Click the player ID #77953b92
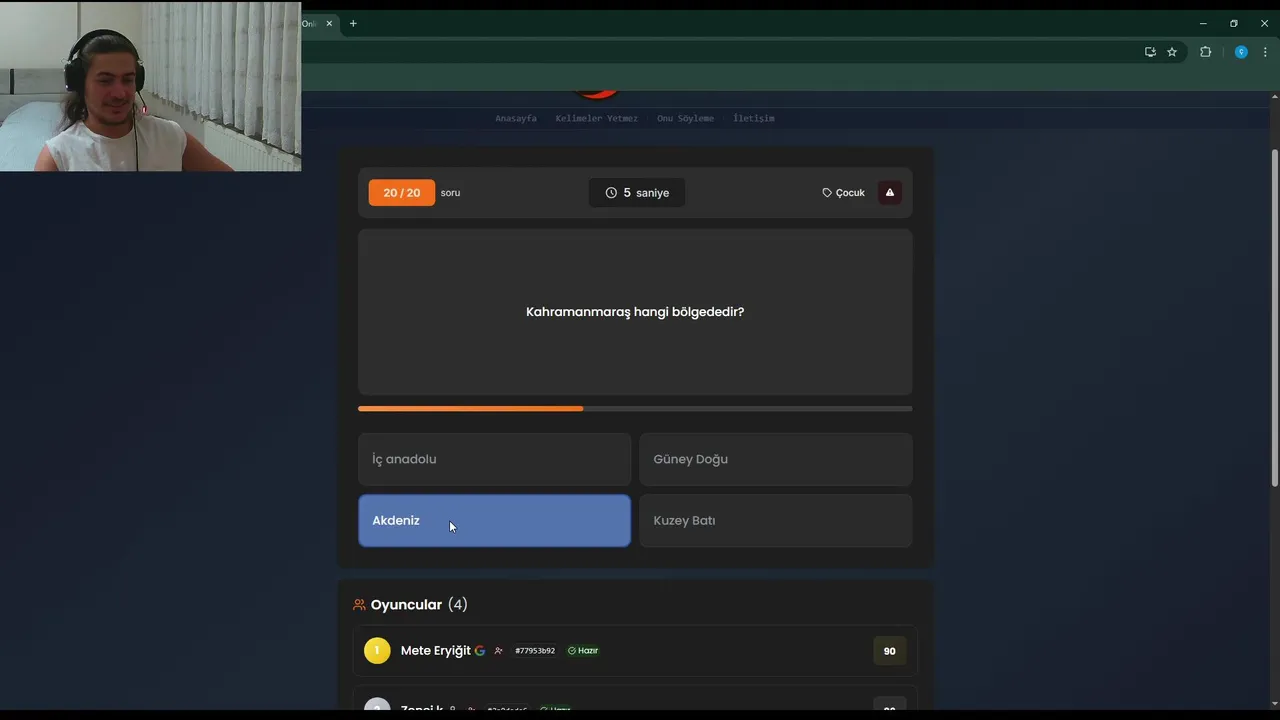 pyautogui.click(x=535, y=651)
